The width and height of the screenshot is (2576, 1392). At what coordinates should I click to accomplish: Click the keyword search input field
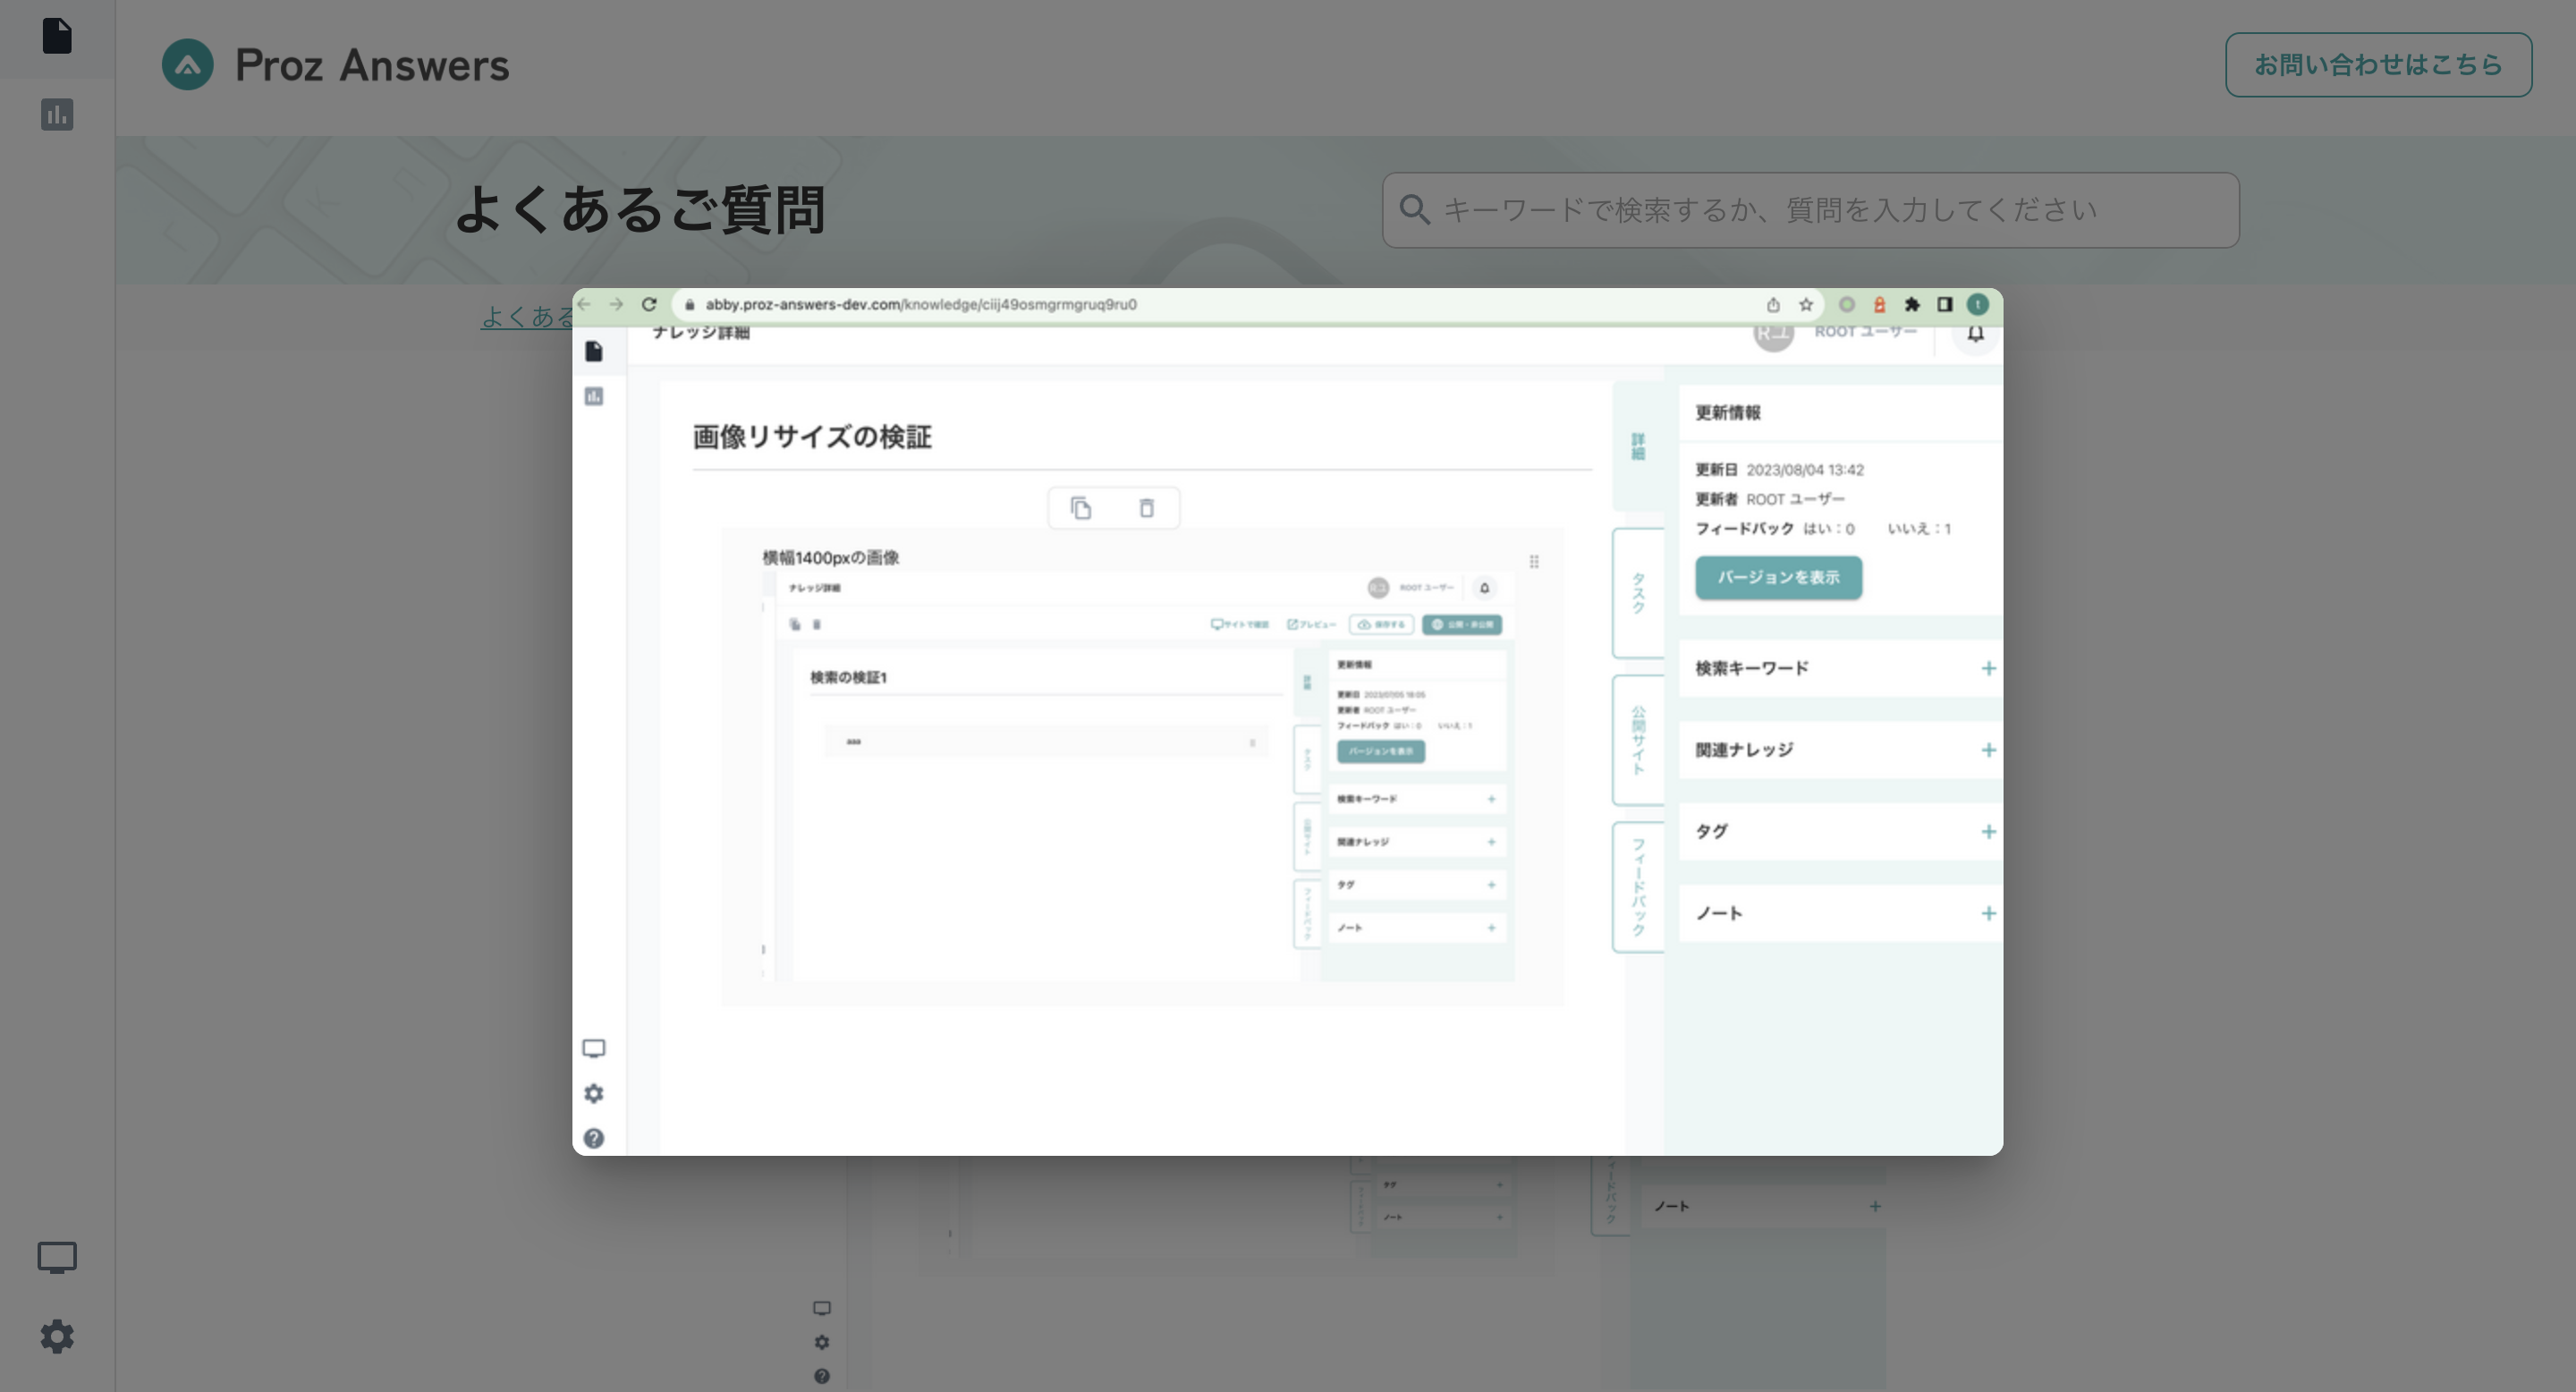point(1810,210)
